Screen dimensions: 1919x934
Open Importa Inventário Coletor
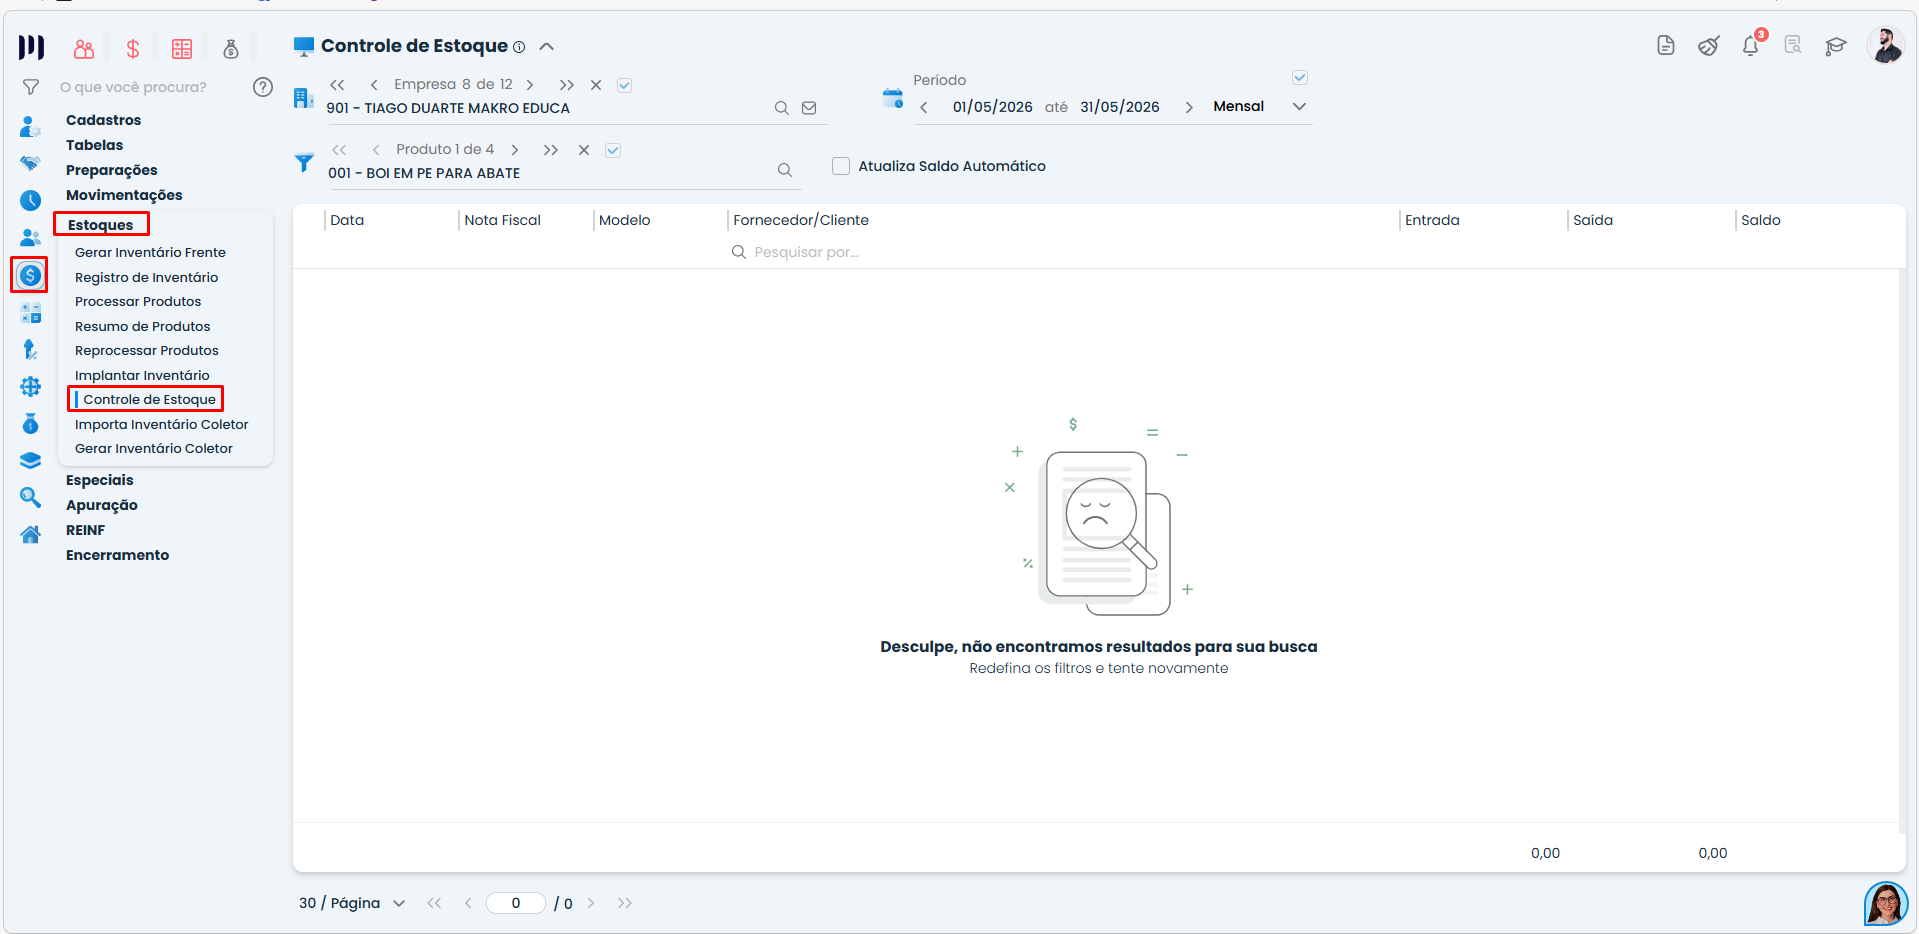pyautogui.click(x=161, y=424)
